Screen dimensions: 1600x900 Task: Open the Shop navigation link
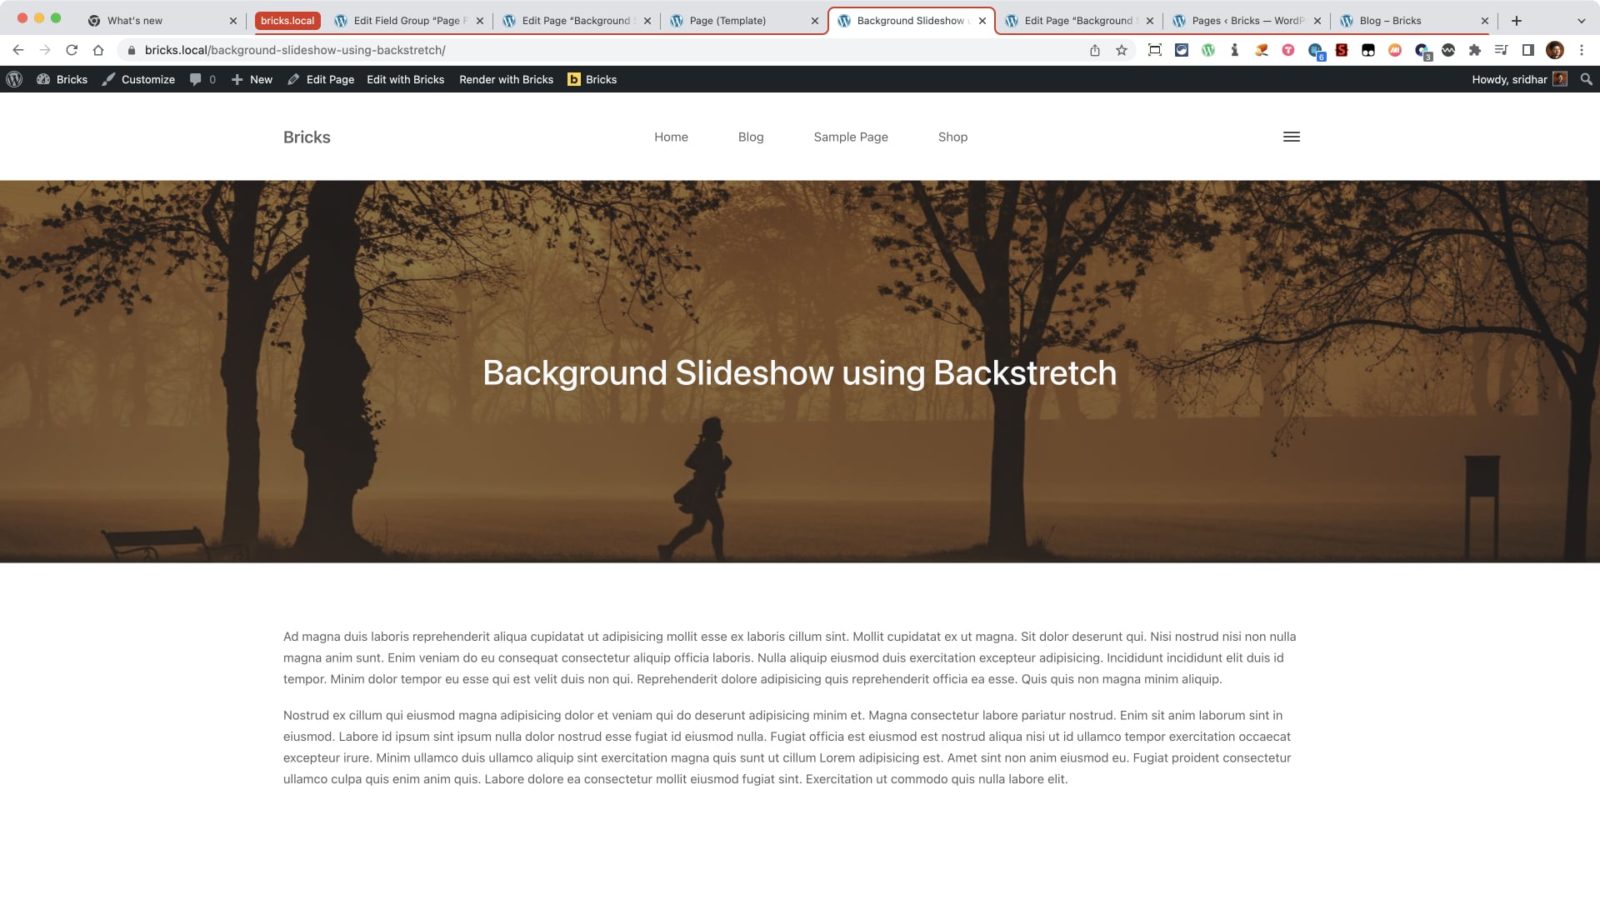coord(952,137)
